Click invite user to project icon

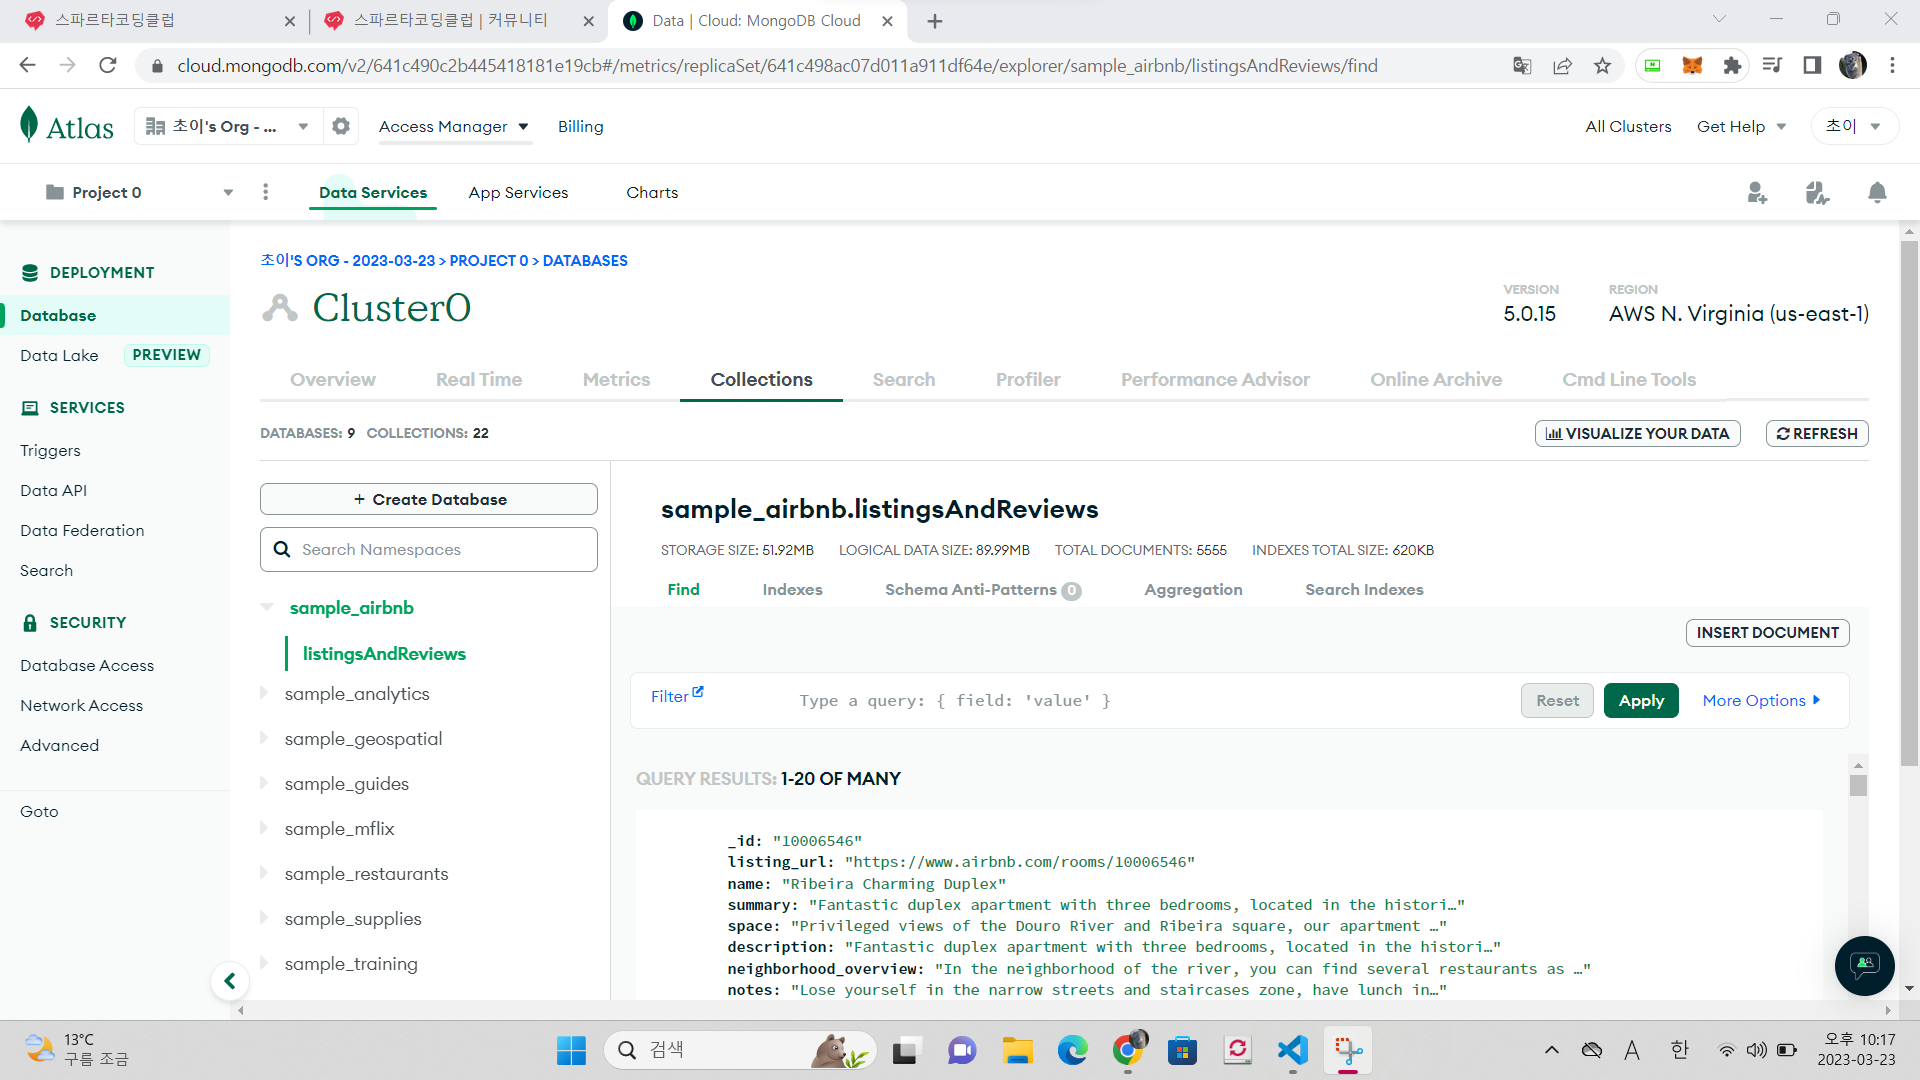pyautogui.click(x=1757, y=193)
